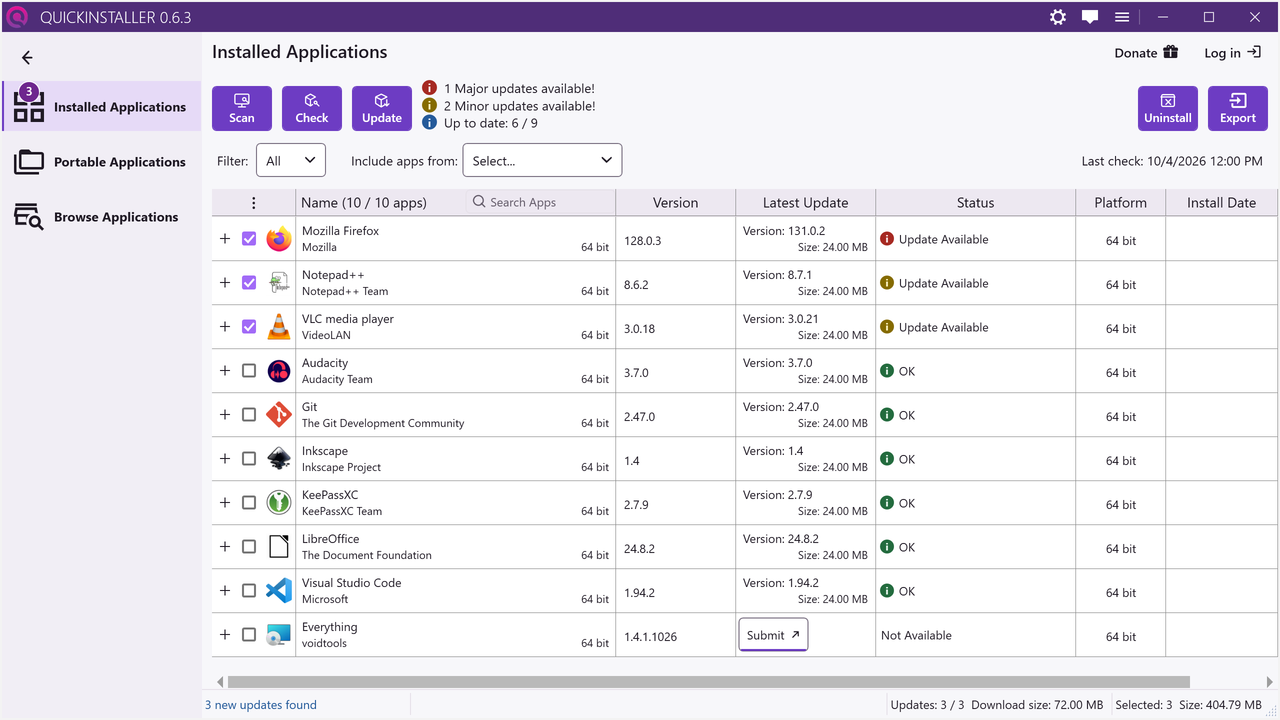The image size is (1280, 720).
Task: Expand the LibreOffice row details
Action: tap(225, 547)
